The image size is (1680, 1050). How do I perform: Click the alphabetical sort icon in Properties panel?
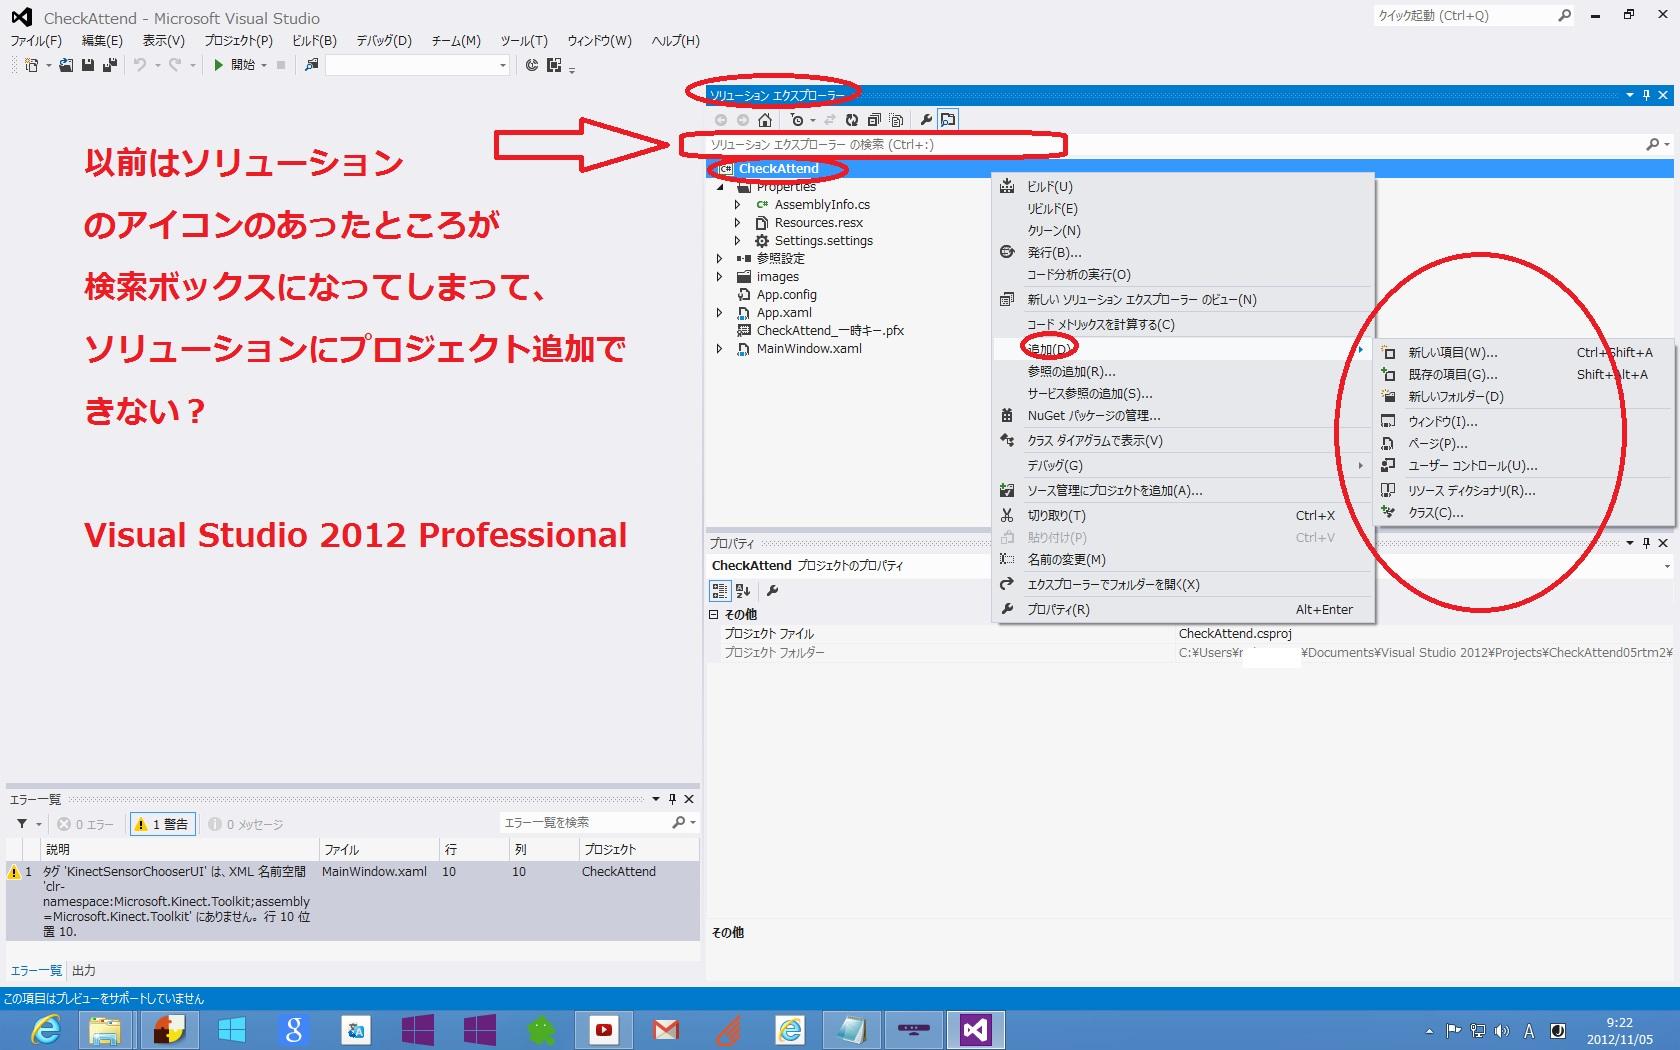(x=743, y=591)
